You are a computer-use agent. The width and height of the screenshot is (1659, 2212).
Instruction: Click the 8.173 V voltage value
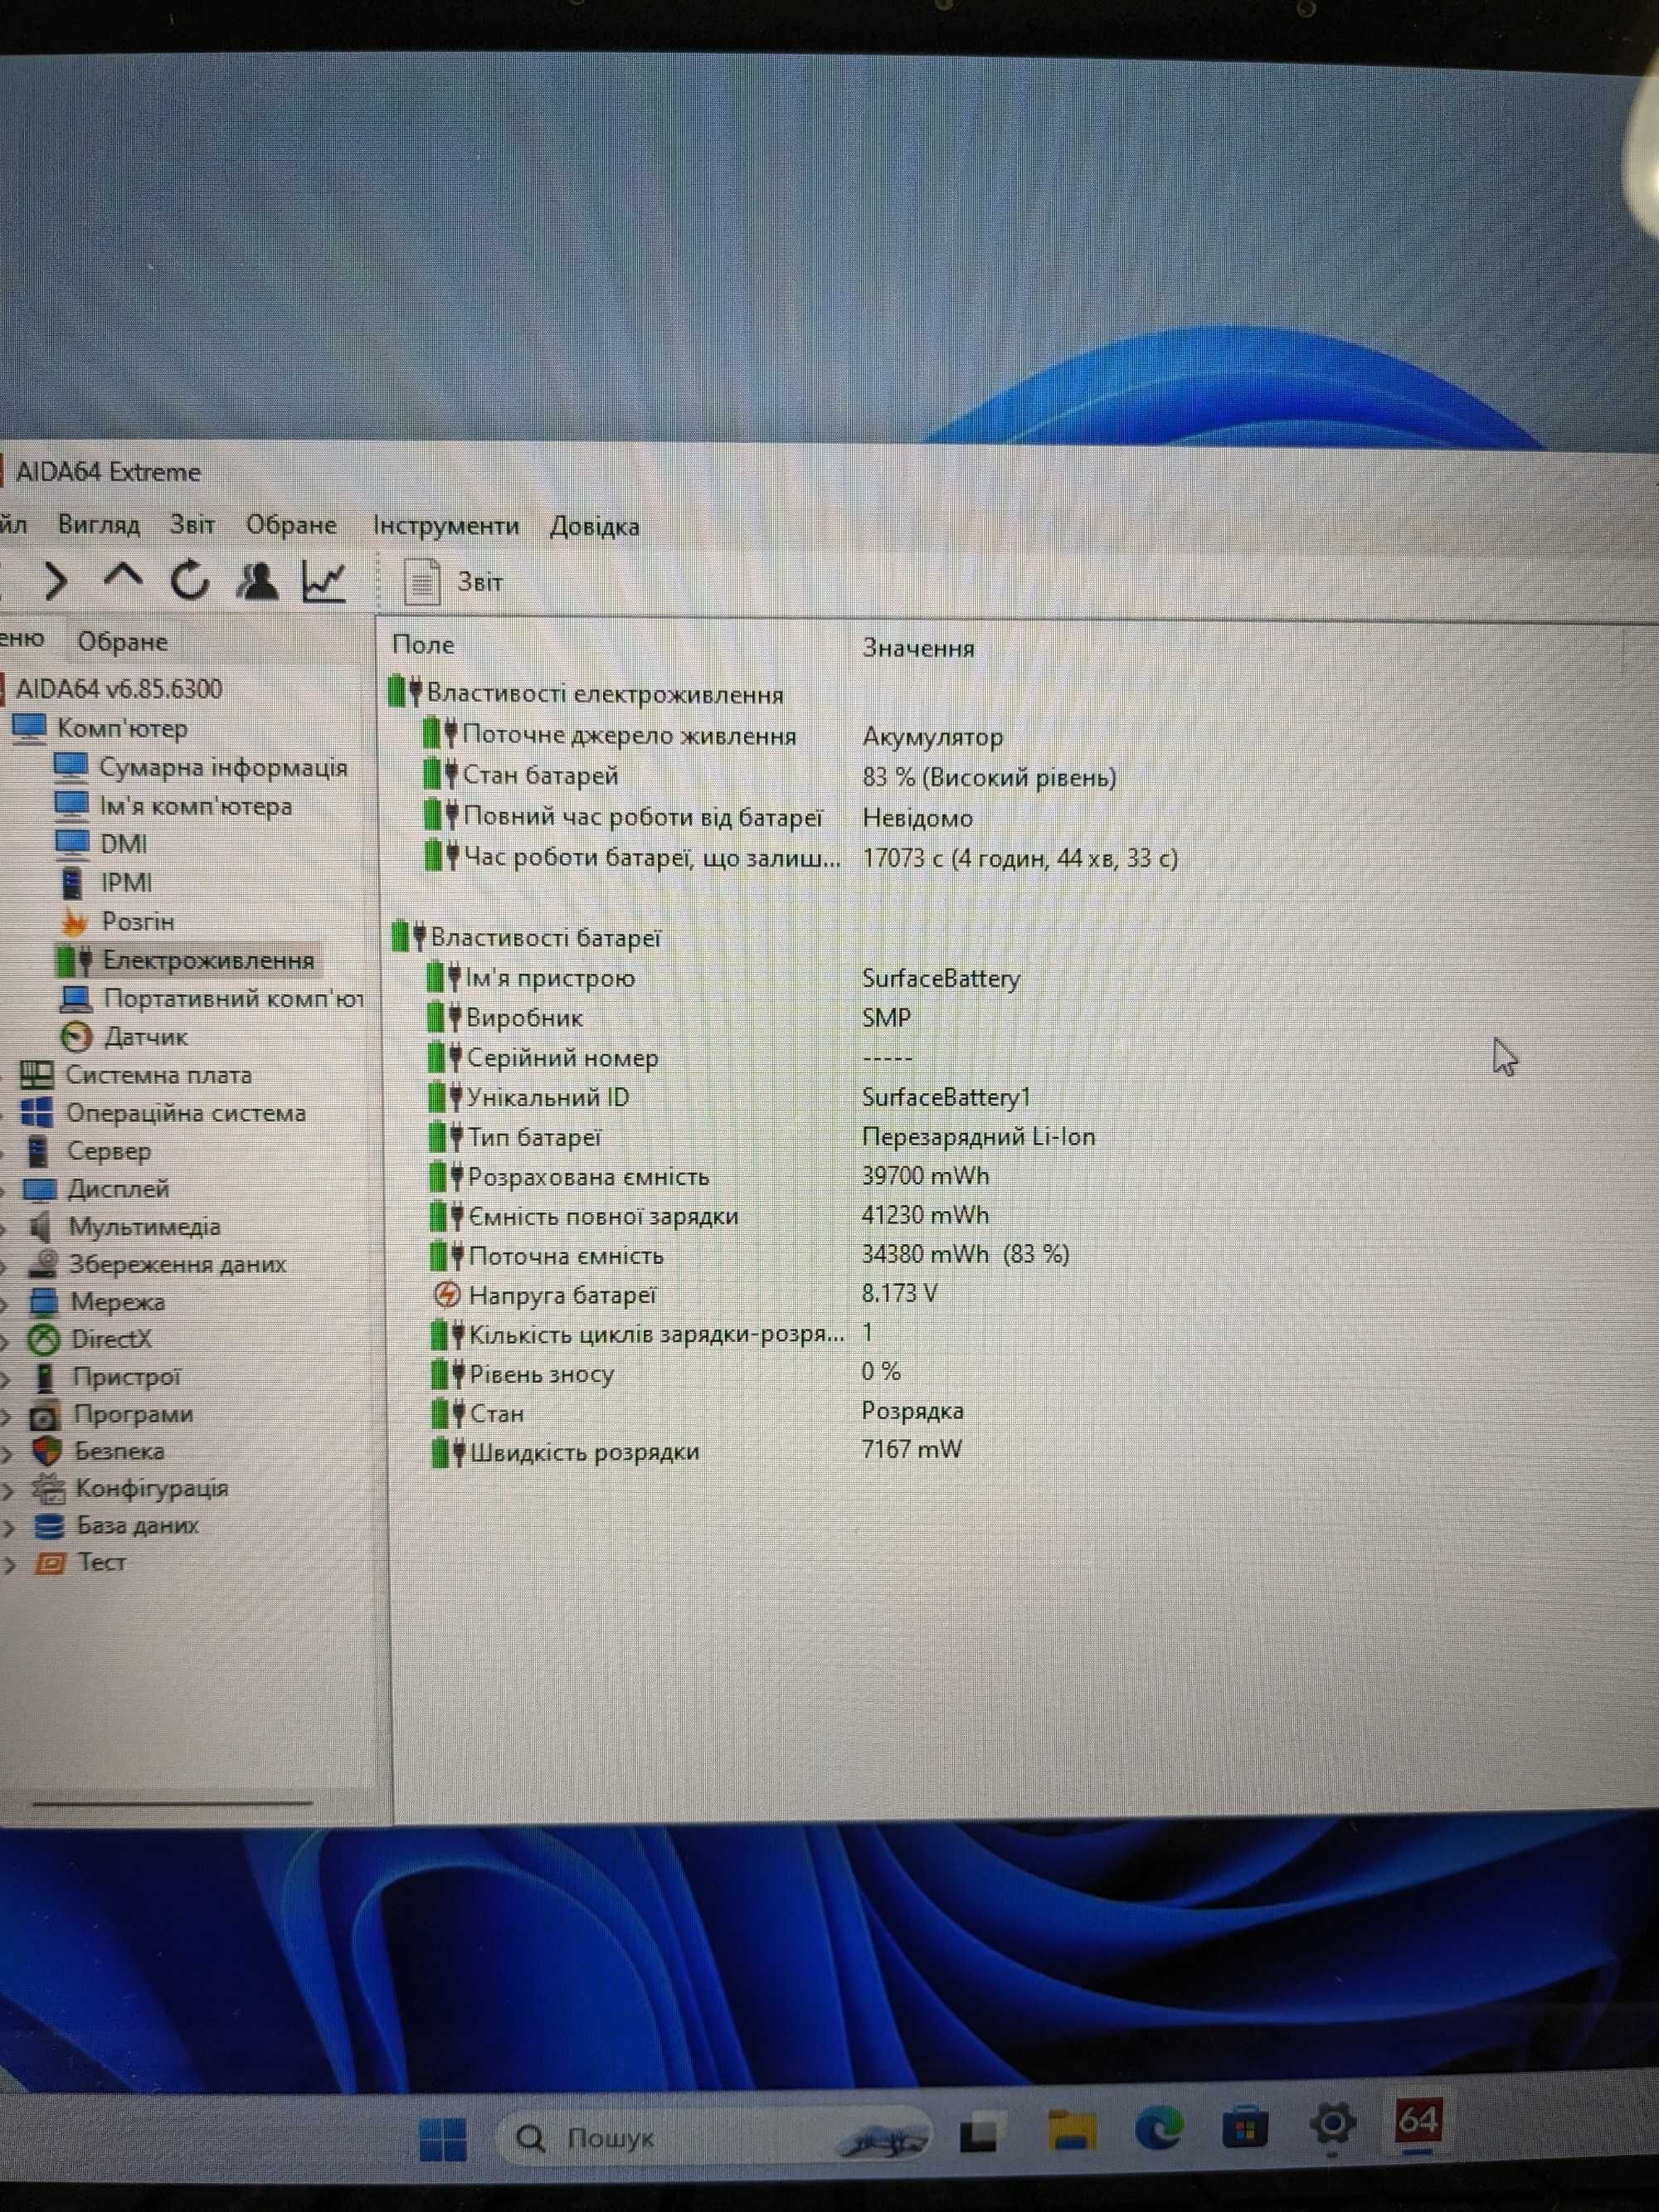(x=899, y=1293)
